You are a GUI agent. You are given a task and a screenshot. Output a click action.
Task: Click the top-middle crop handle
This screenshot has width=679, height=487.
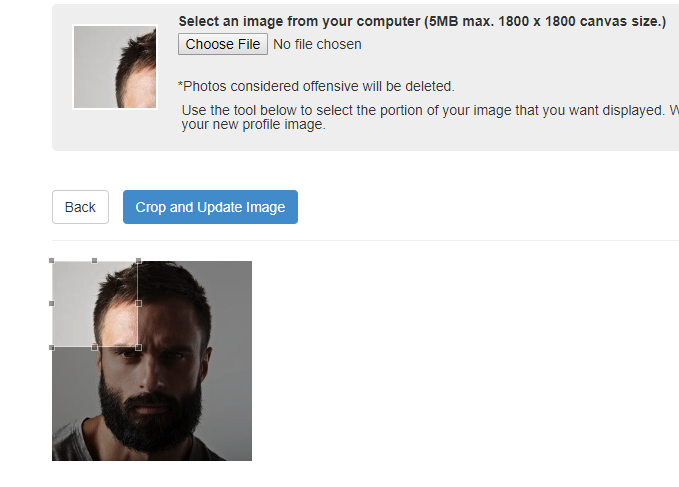[x=95, y=261]
